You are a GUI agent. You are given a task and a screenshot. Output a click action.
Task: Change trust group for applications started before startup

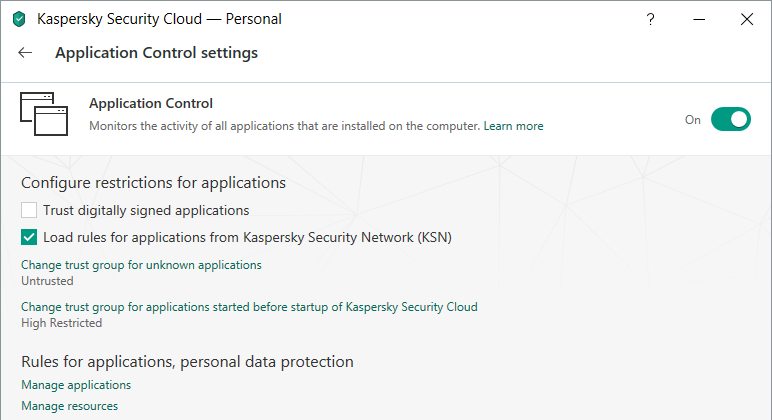[x=249, y=307]
